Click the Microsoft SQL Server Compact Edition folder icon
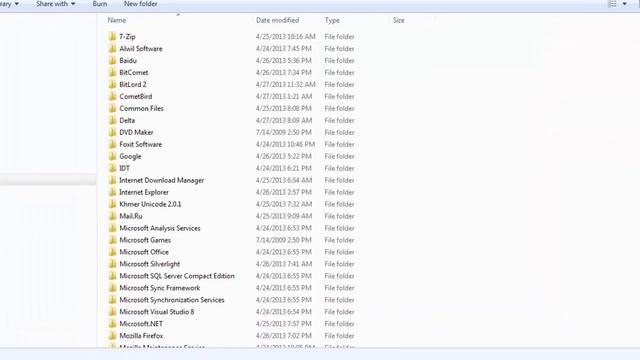This screenshot has width=640, height=360. point(112,276)
